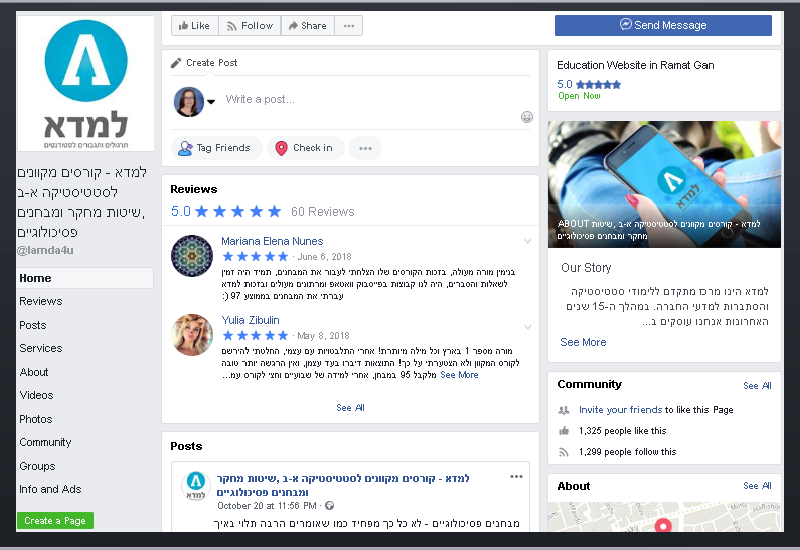Open the emoji picker smiley icon
Screen dimensions: 800x550
[x=527, y=117]
